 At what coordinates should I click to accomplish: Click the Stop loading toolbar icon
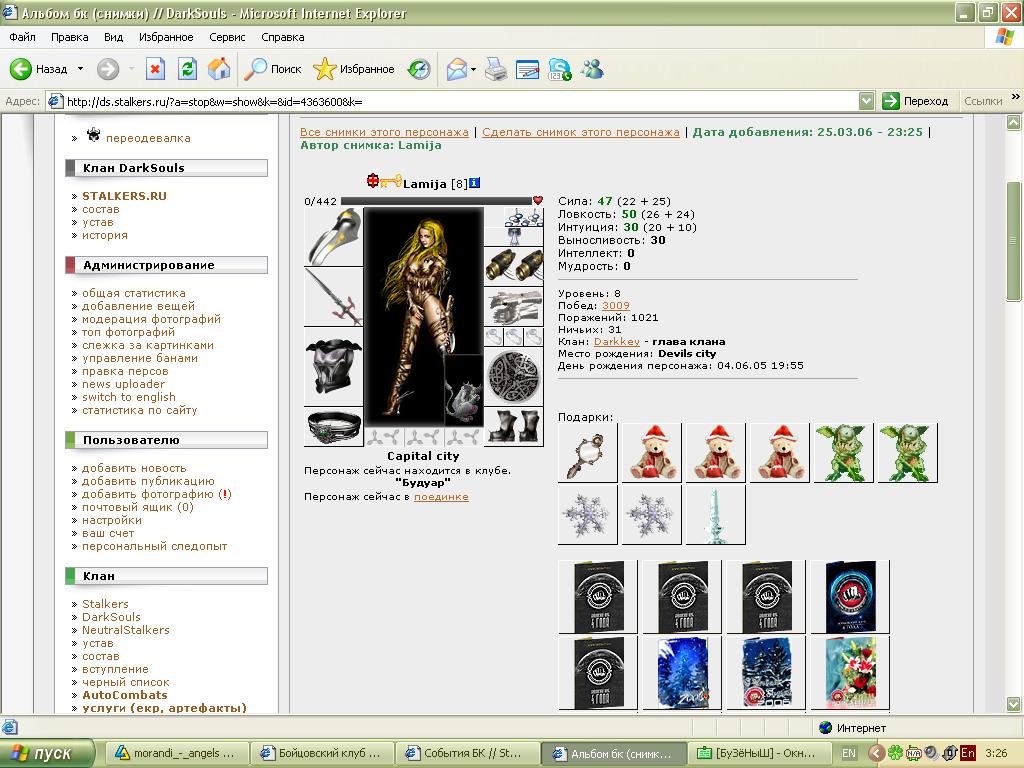(155, 69)
